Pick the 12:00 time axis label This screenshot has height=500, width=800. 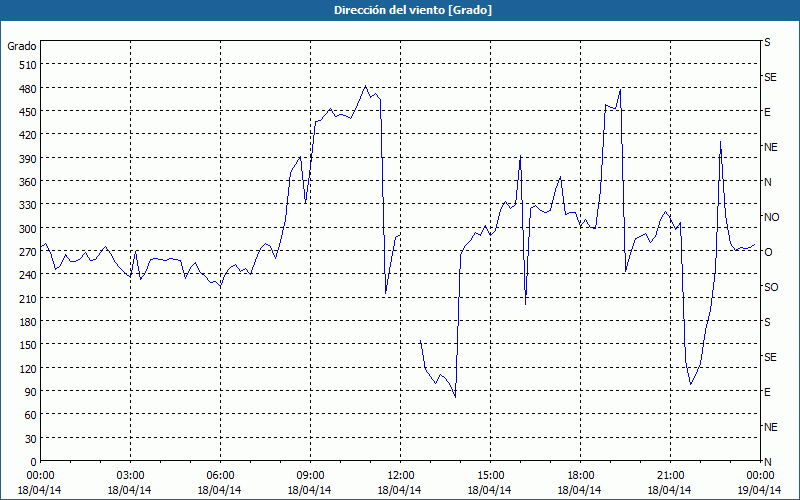click(401, 476)
